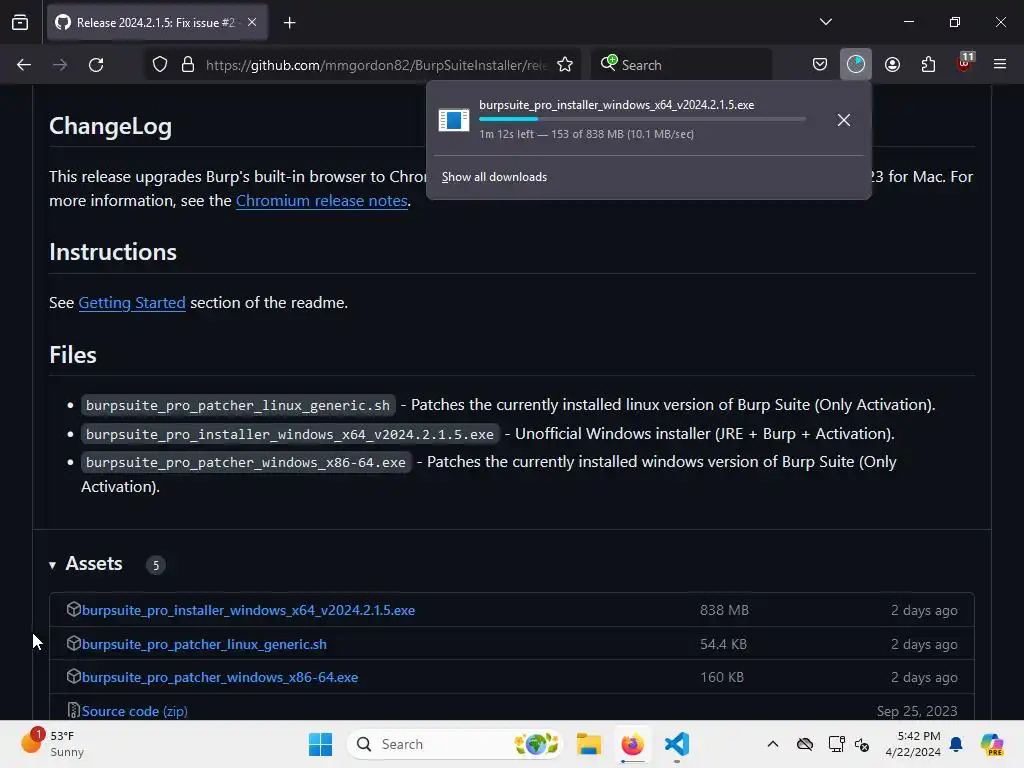Click the Firefox Search box
1024x768 pixels.
pyautogui.click(x=682, y=65)
